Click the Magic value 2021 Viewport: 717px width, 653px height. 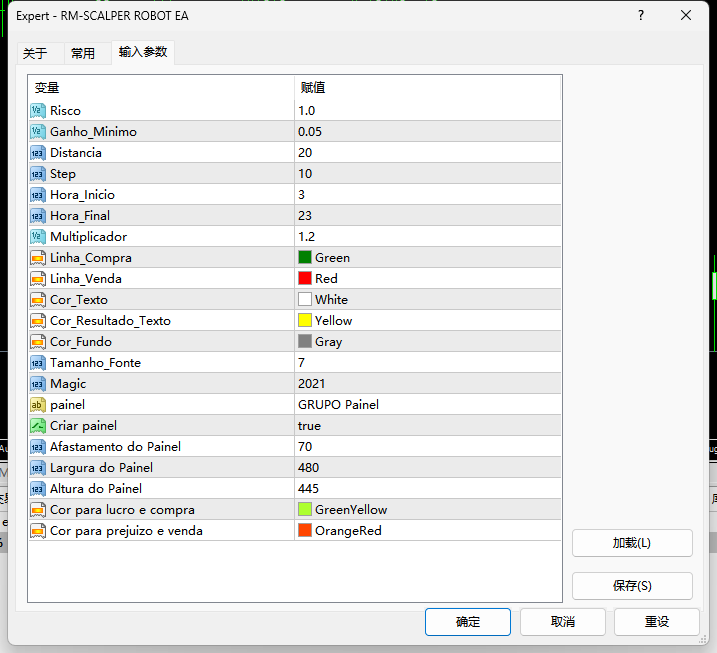pyautogui.click(x=311, y=384)
